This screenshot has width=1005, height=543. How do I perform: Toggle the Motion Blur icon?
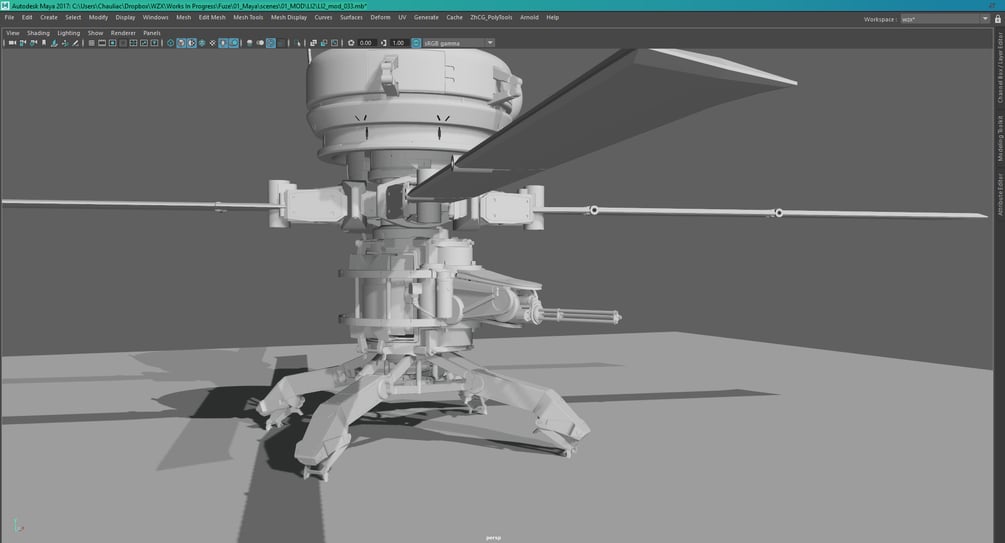tap(260, 43)
